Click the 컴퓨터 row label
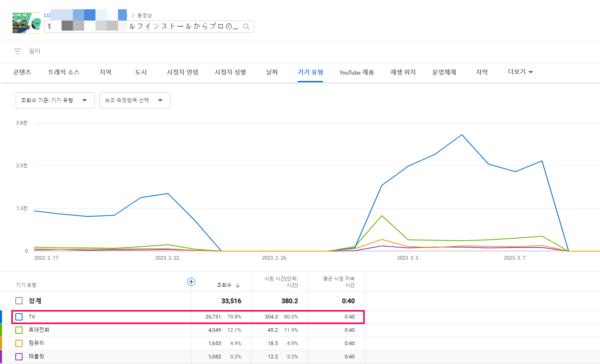The image size is (600, 364). pos(36,343)
